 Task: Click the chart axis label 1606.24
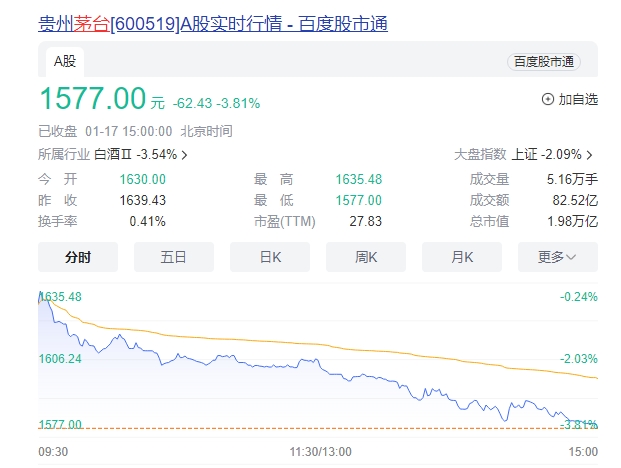(60, 359)
